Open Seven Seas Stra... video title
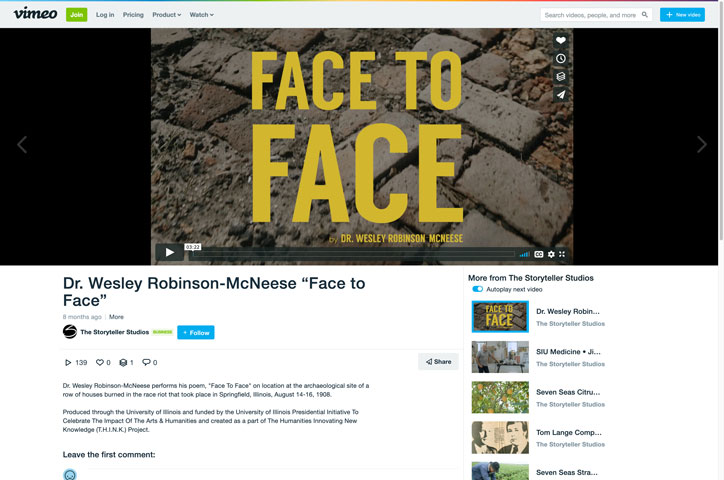This screenshot has height=480, width=724. pyautogui.click(x=567, y=473)
